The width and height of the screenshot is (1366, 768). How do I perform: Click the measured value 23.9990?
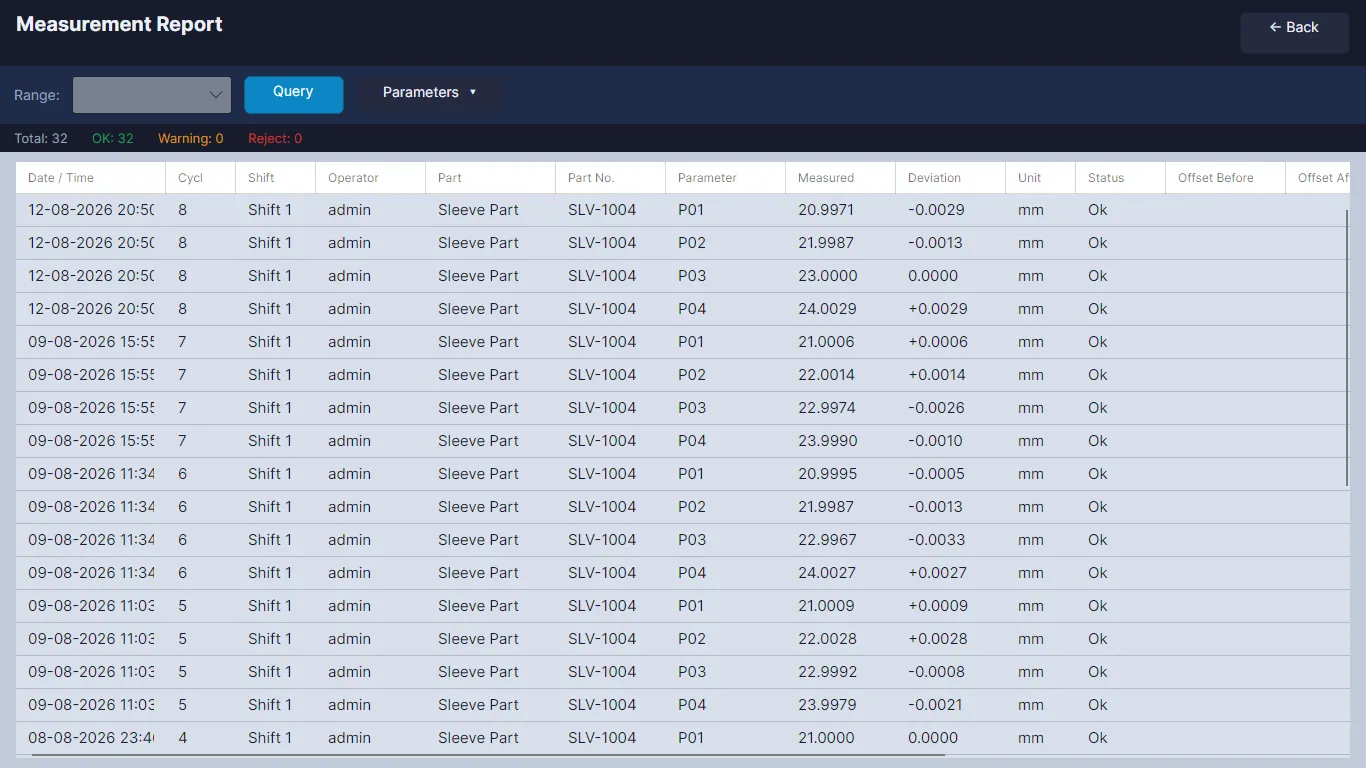point(827,441)
